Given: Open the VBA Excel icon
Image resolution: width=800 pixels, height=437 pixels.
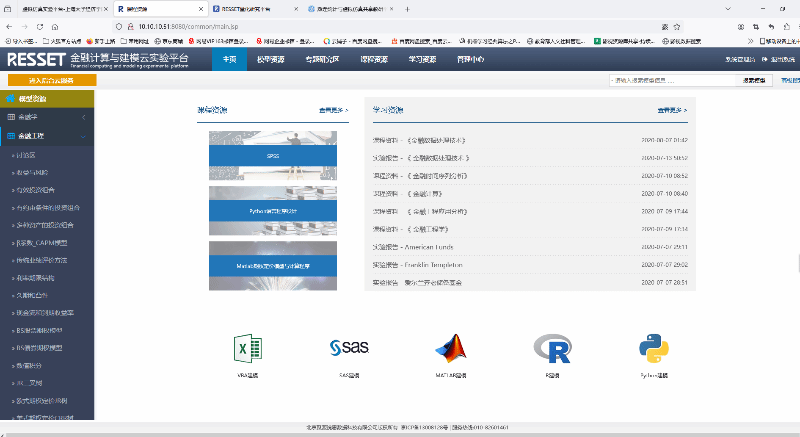Looking at the screenshot, I should click(247, 348).
